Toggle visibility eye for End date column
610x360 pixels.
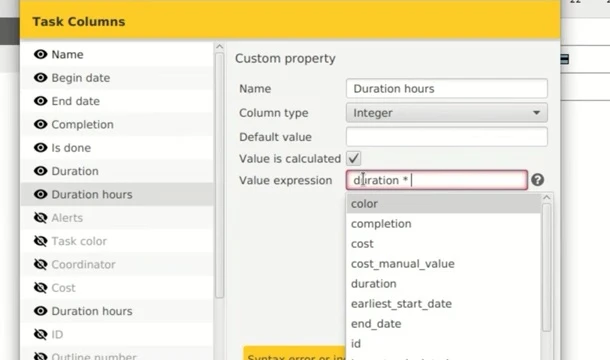coord(40,101)
